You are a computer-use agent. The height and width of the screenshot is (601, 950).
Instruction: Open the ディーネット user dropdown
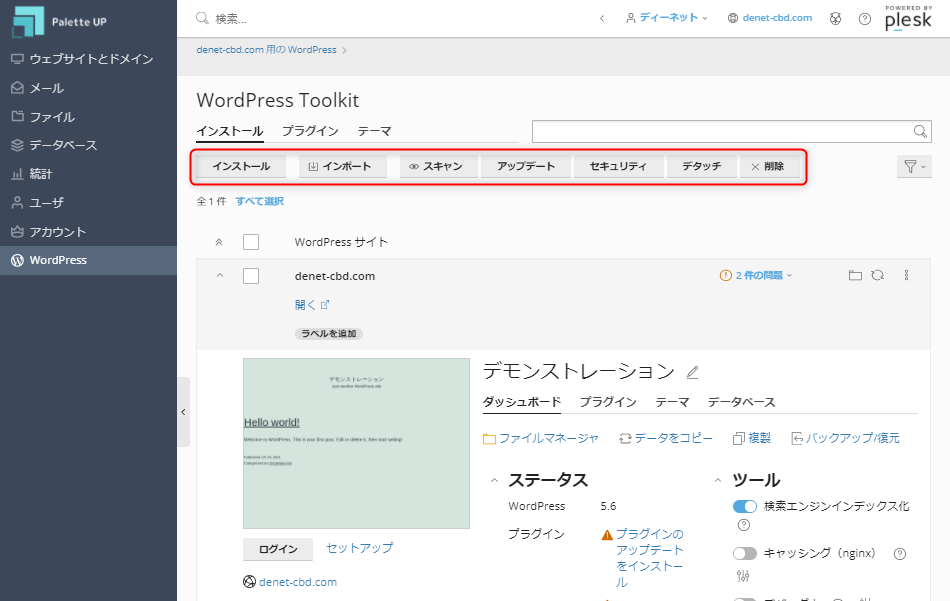[666, 18]
